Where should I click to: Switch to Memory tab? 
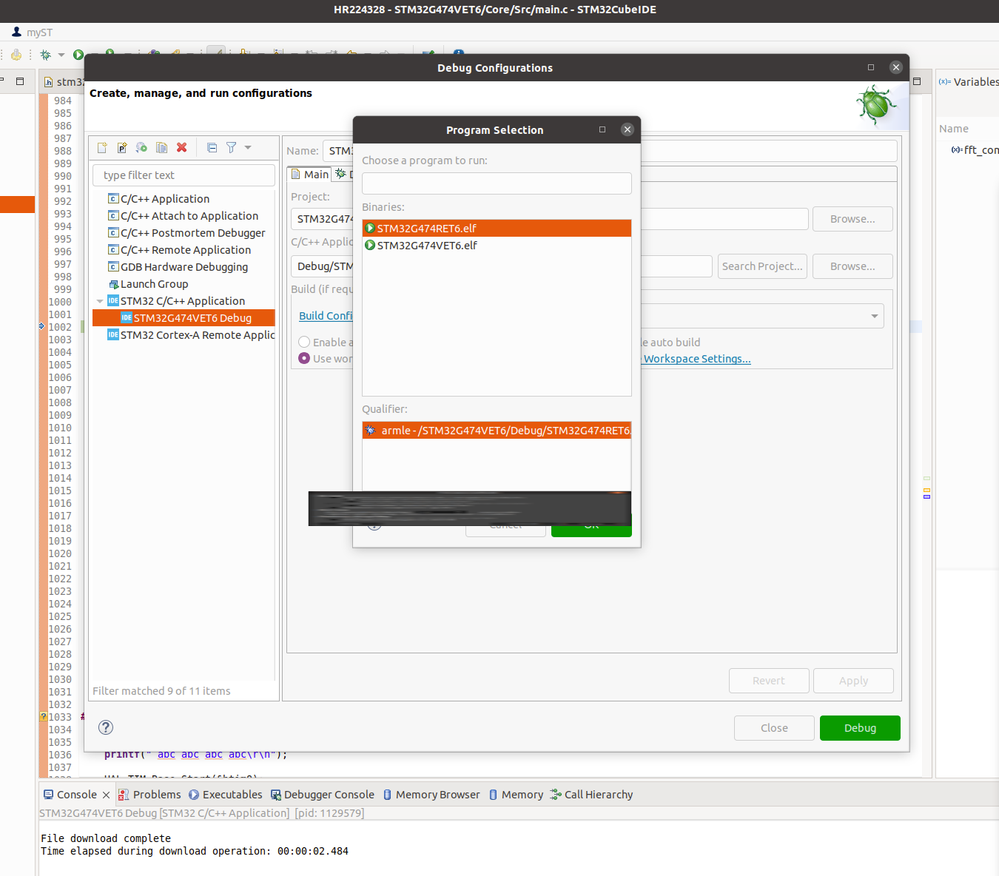(x=516, y=794)
